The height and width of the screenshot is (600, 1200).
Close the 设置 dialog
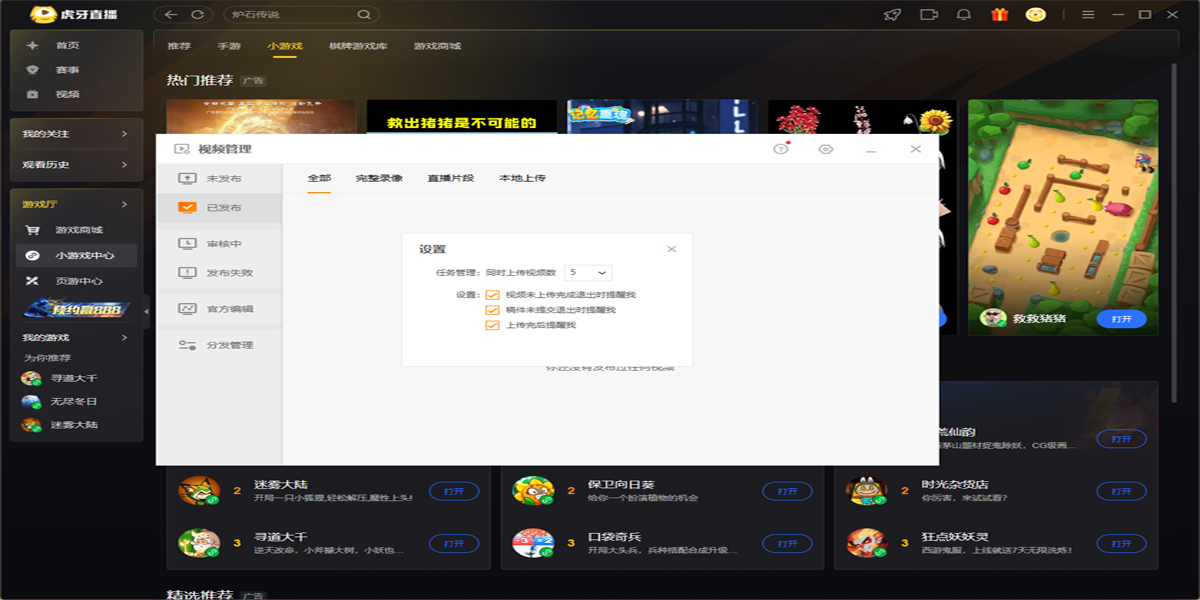coord(671,249)
